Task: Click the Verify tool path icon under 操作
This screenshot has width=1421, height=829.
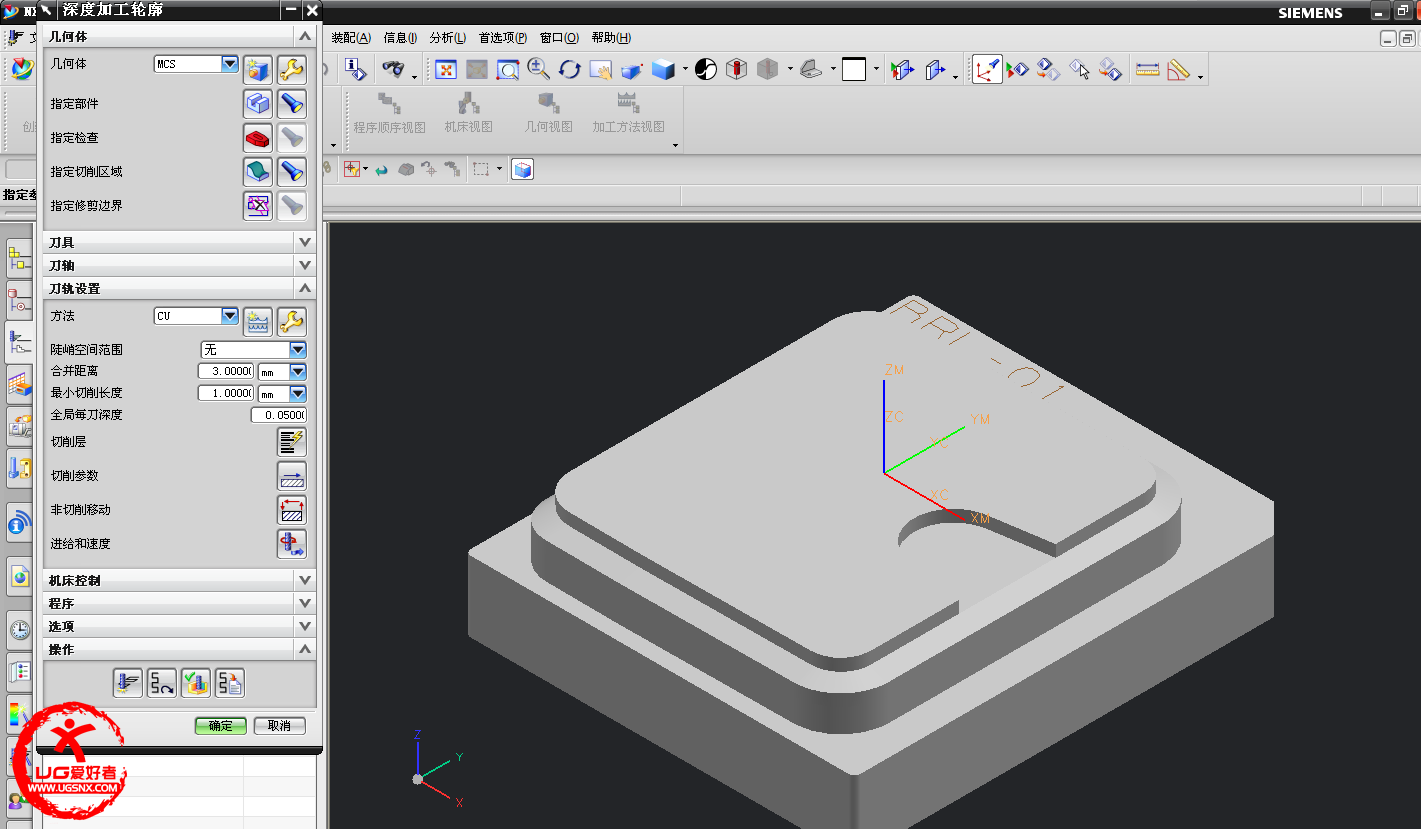Action: (x=195, y=682)
